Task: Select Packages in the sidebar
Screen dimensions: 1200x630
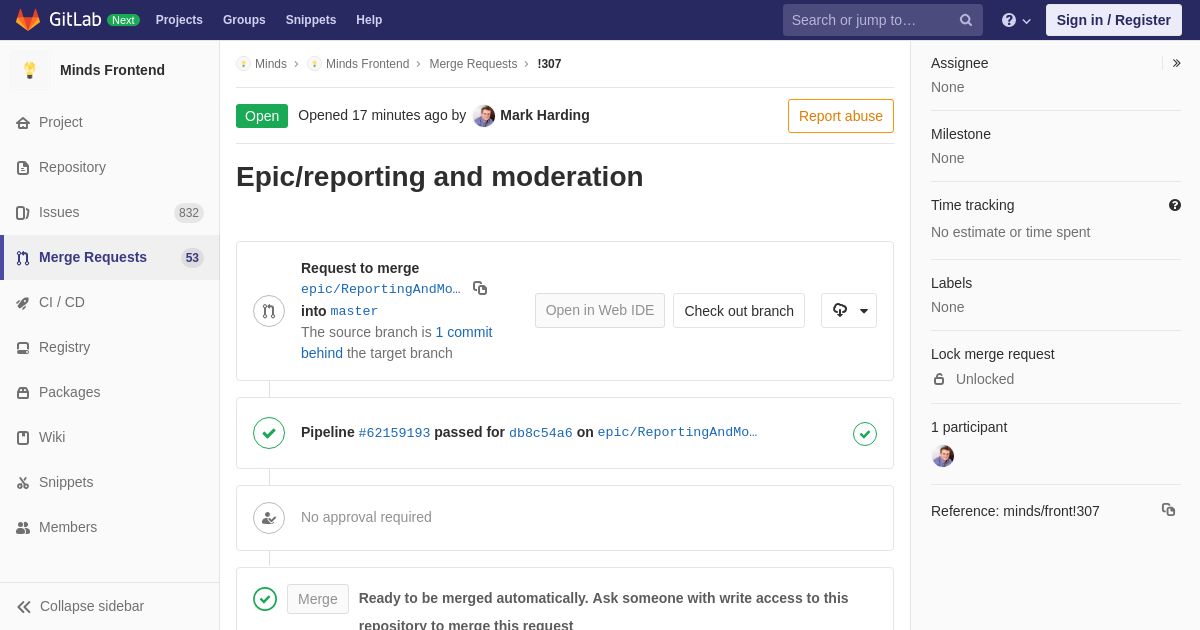Action: [110, 393]
